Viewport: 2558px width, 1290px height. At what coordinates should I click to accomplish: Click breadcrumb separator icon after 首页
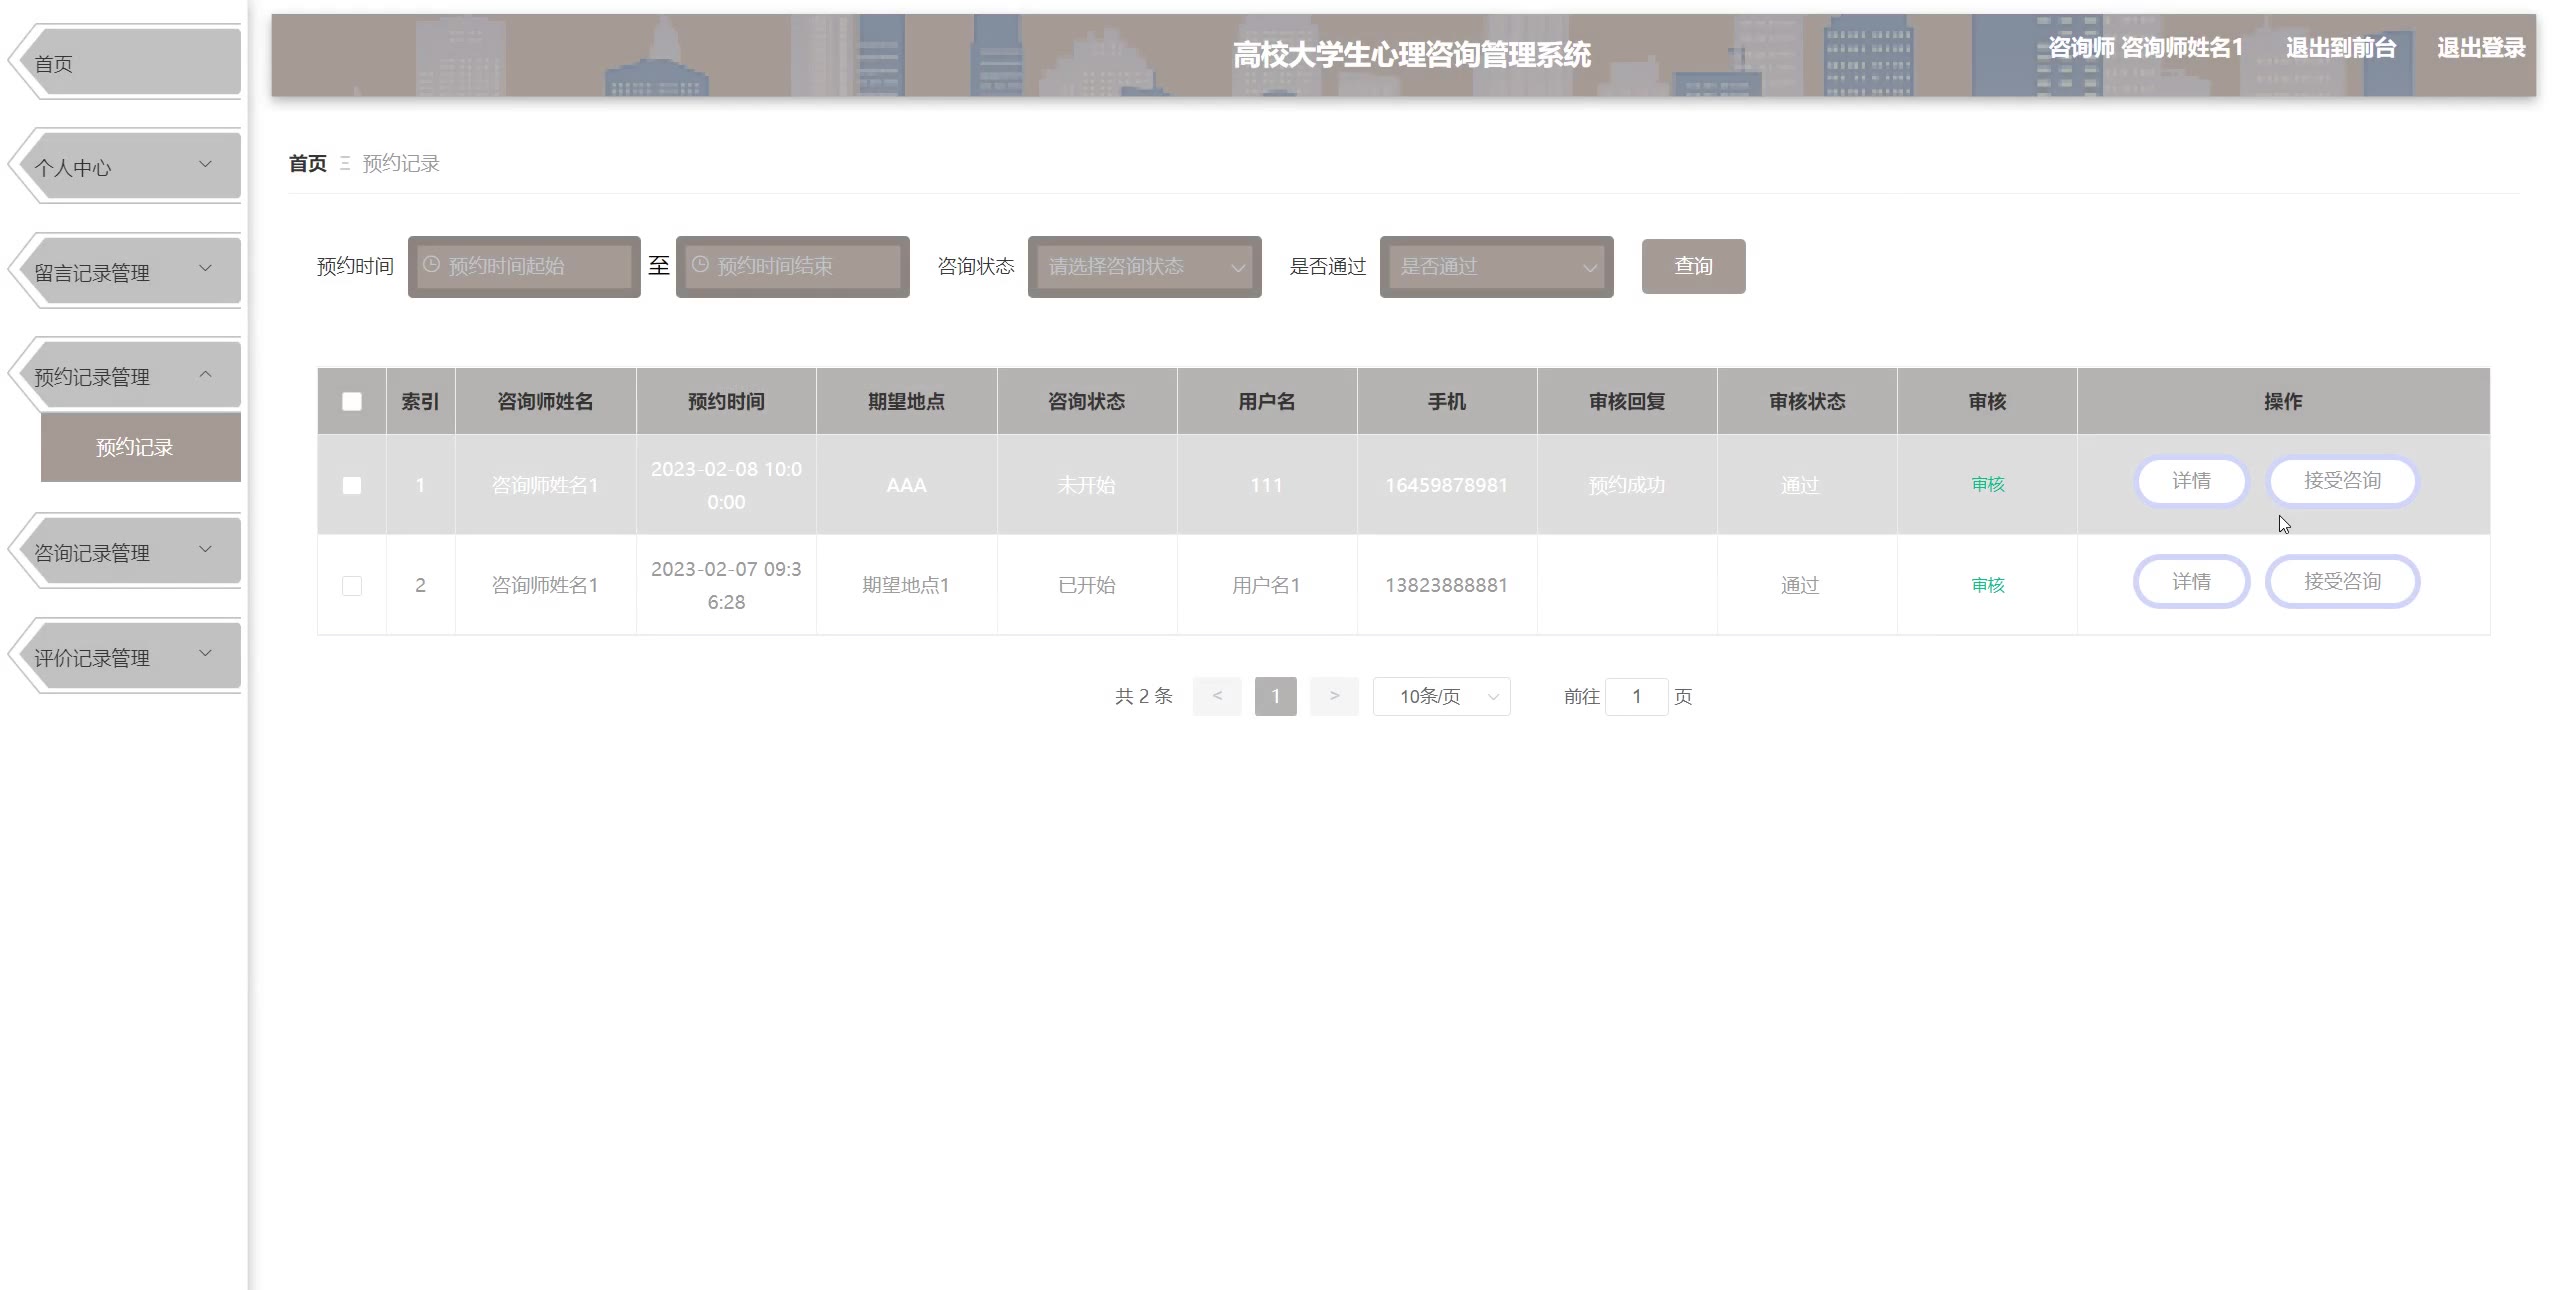click(344, 163)
